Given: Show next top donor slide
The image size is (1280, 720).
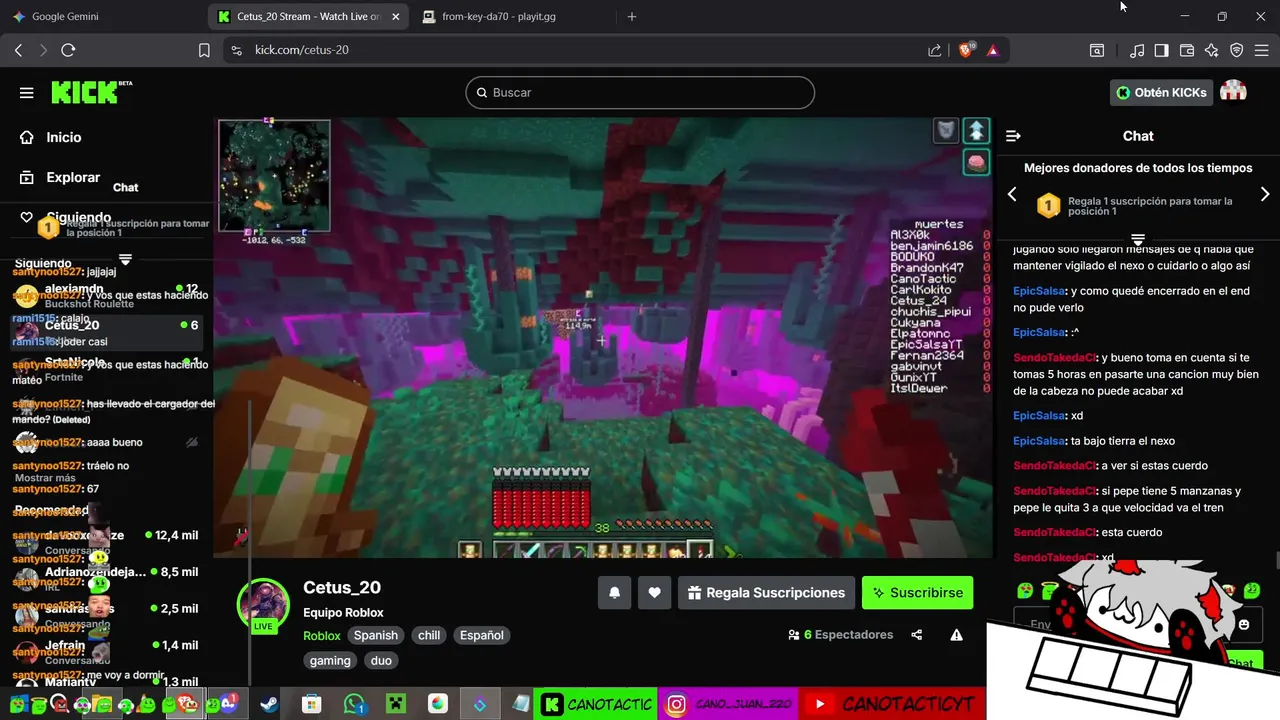Looking at the screenshot, I should coord(1264,194).
